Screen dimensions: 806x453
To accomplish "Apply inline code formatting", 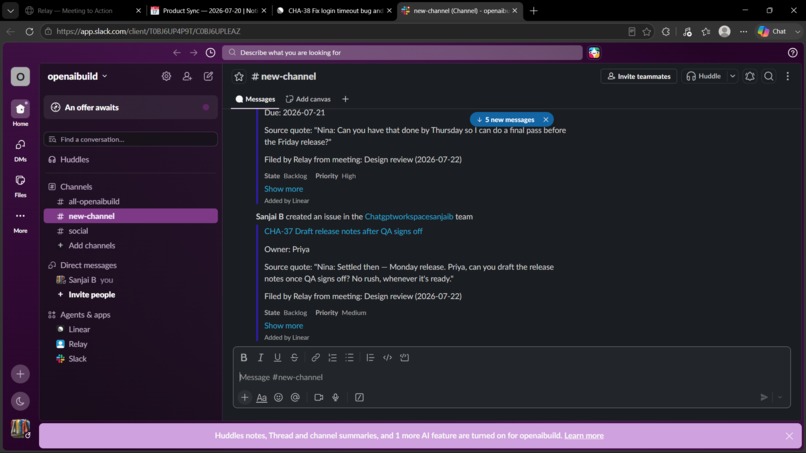I will (x=388, y=357).
